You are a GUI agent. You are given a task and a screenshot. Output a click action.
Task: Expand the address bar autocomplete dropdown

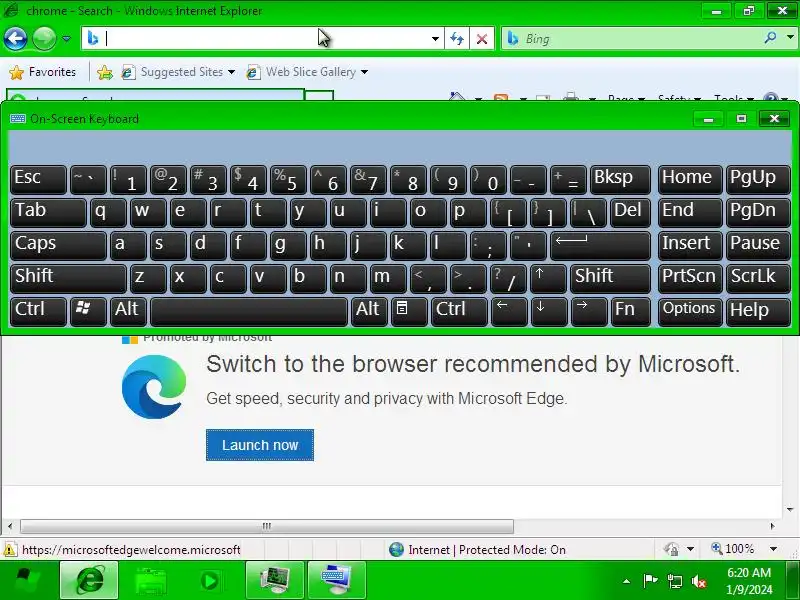point(435,39)
